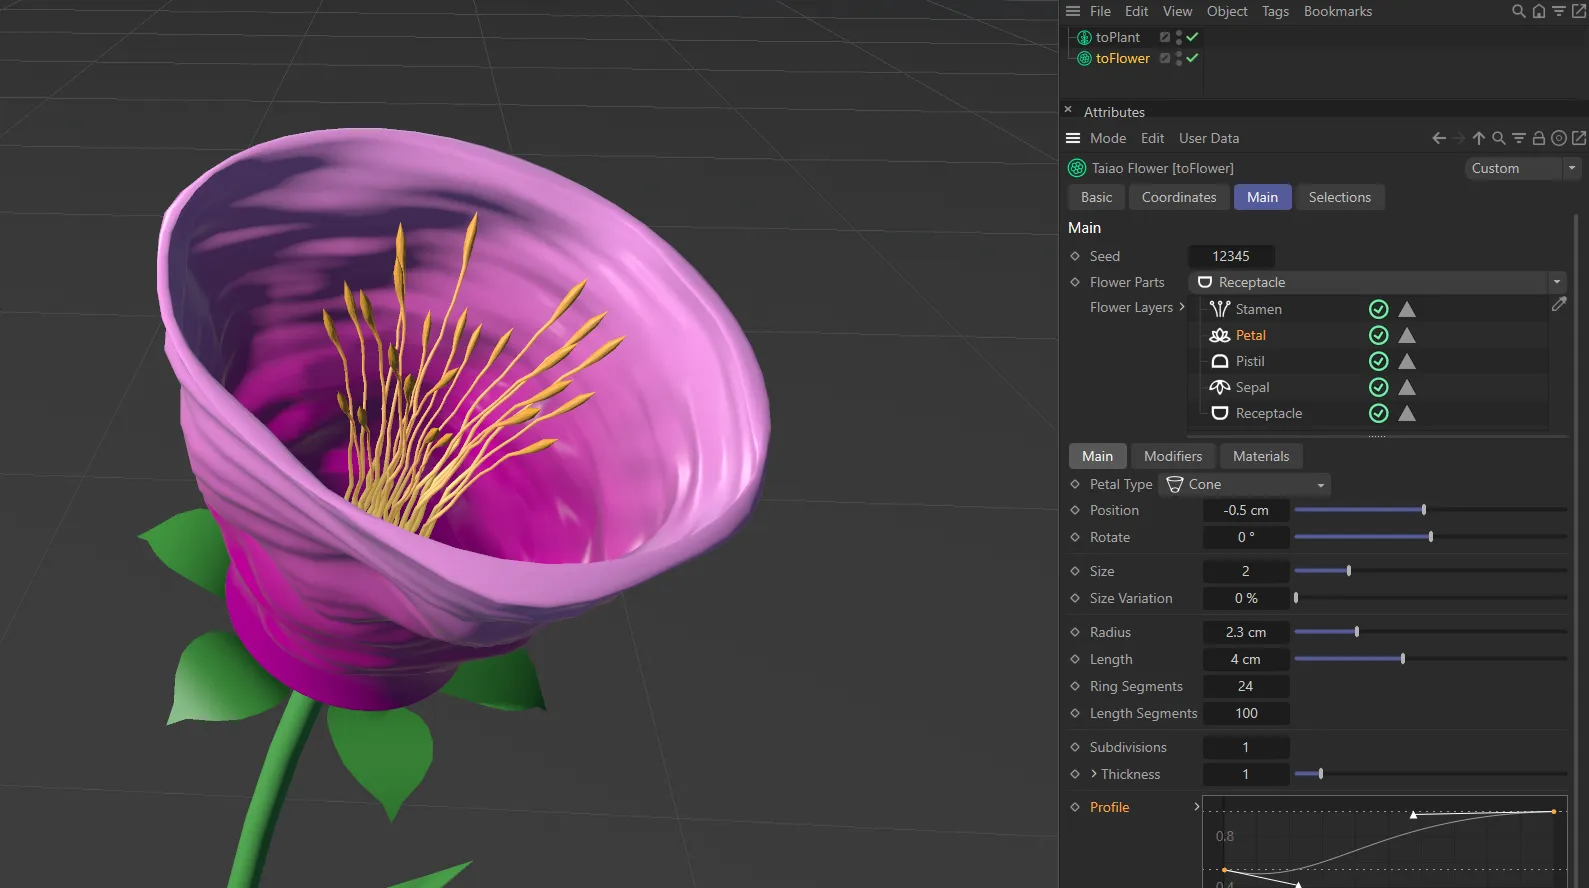The width and height of the screenshot is (1589, 888).
Task: Click the Ring Segments value field
Action: [x=1245, y=686]
